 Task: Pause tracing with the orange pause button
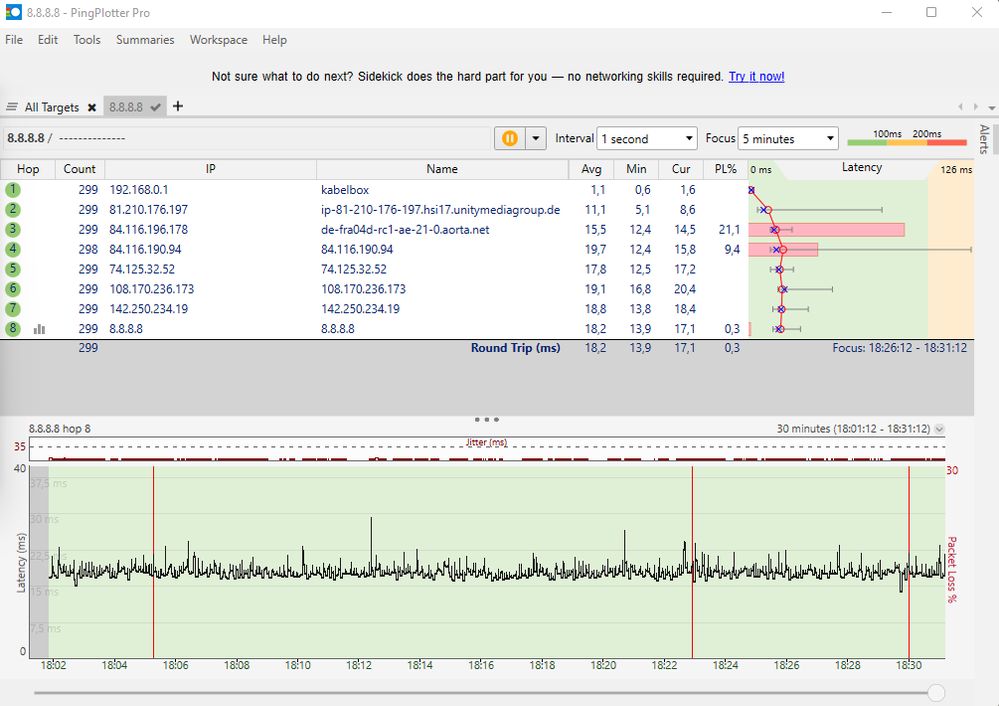510,139
